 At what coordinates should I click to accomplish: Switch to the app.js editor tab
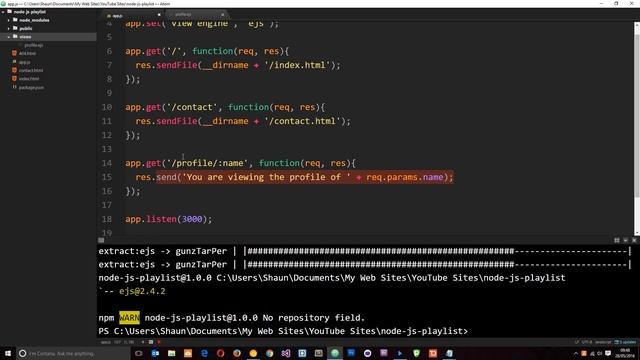pos(131,15)
